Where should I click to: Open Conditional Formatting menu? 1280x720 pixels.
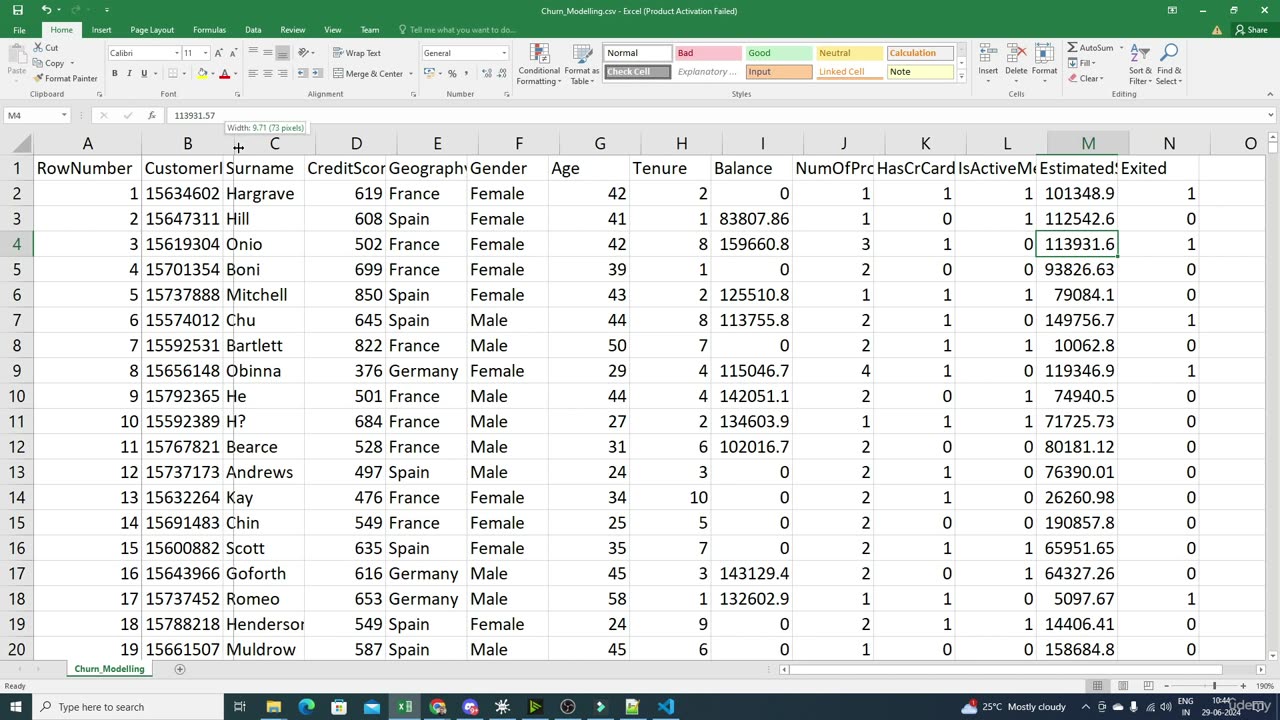(539, 64)
